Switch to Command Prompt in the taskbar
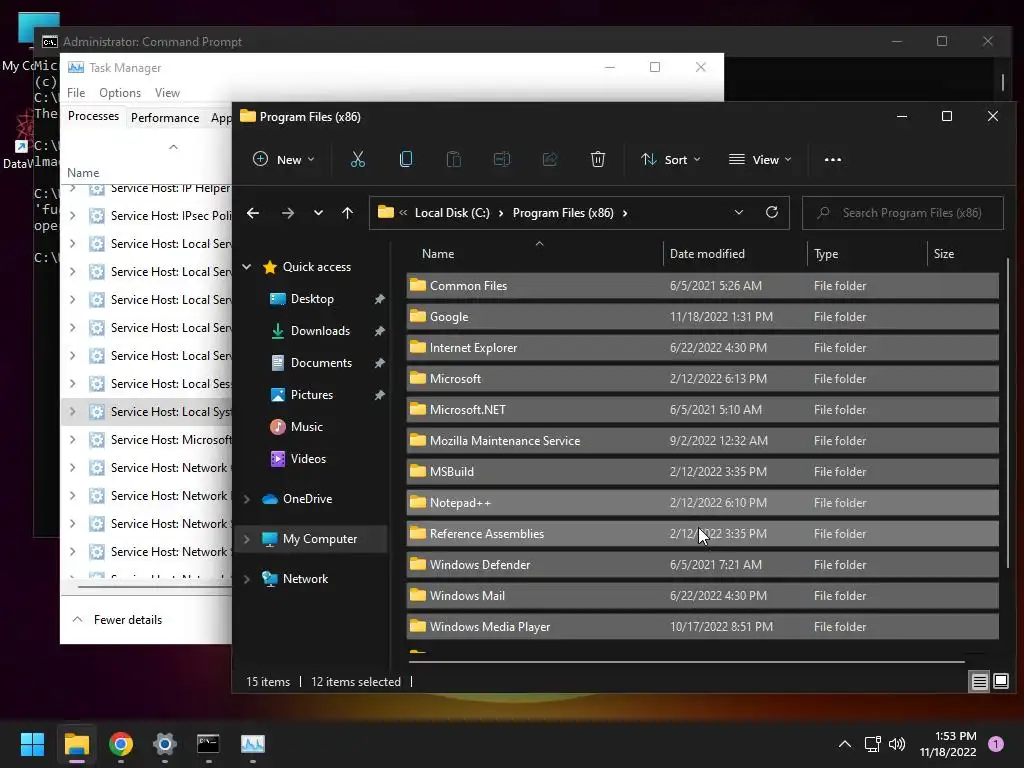Viewport: 1024px width, 768px height. point(208,744)
